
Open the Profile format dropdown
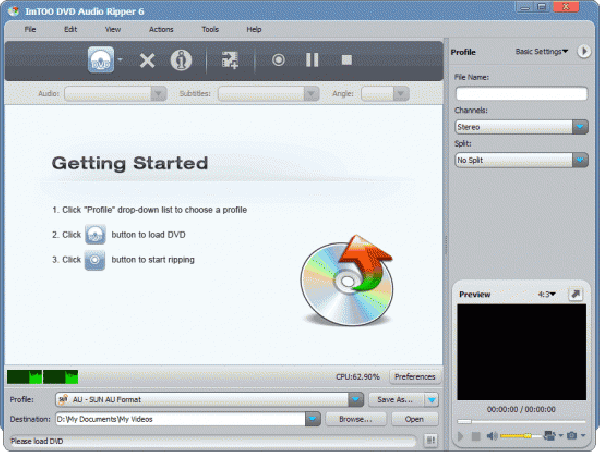[x=357, y=400]
